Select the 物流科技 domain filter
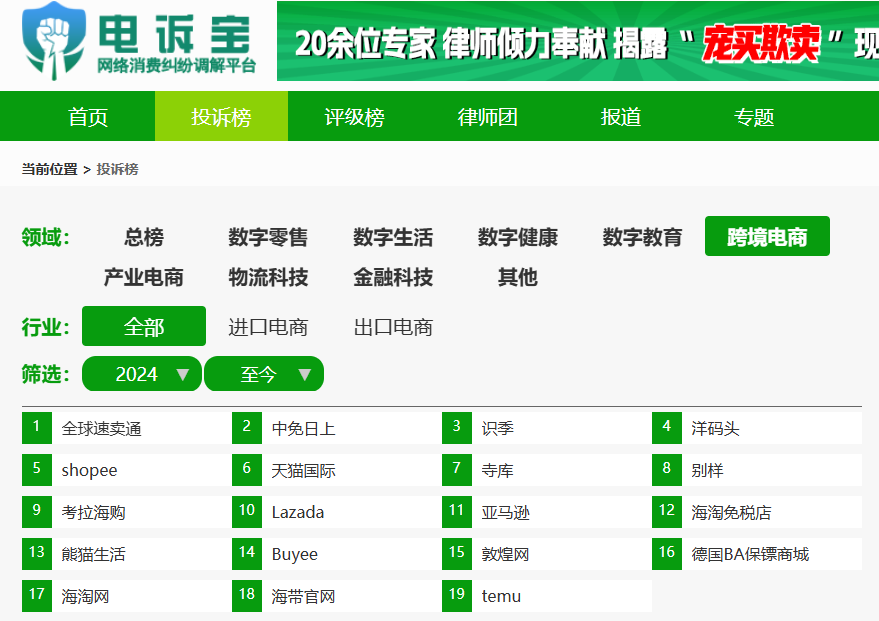 (x=268, y=277)
